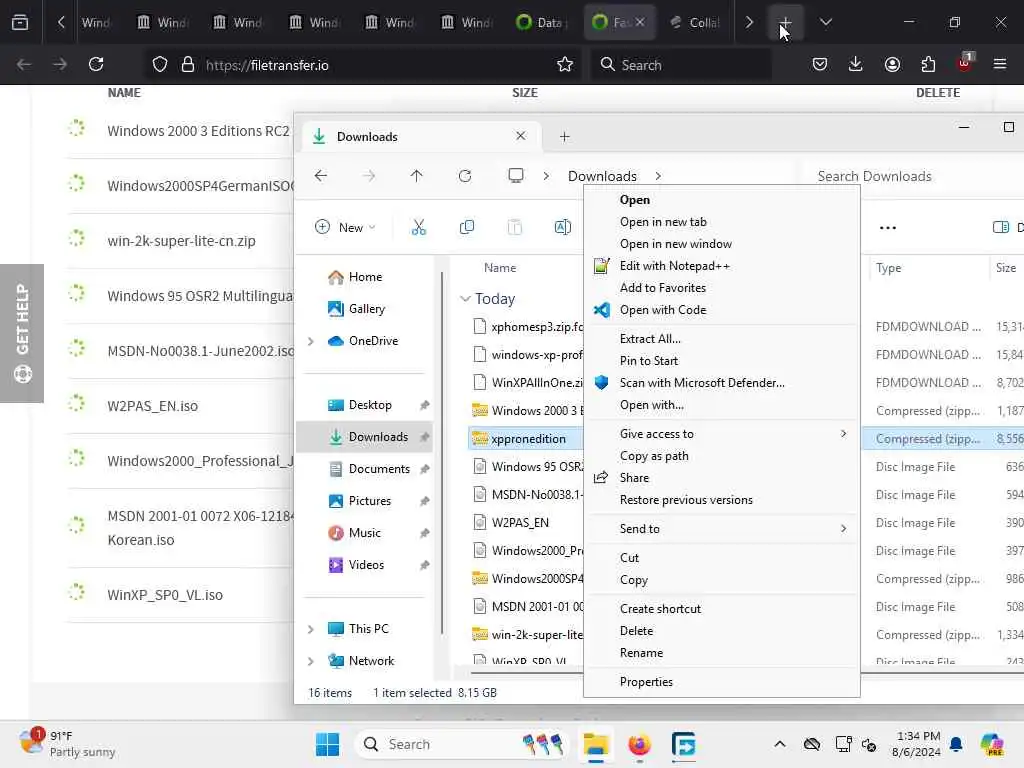
Task: Switch to Data Firefox tab
Action: click(543, 22)
